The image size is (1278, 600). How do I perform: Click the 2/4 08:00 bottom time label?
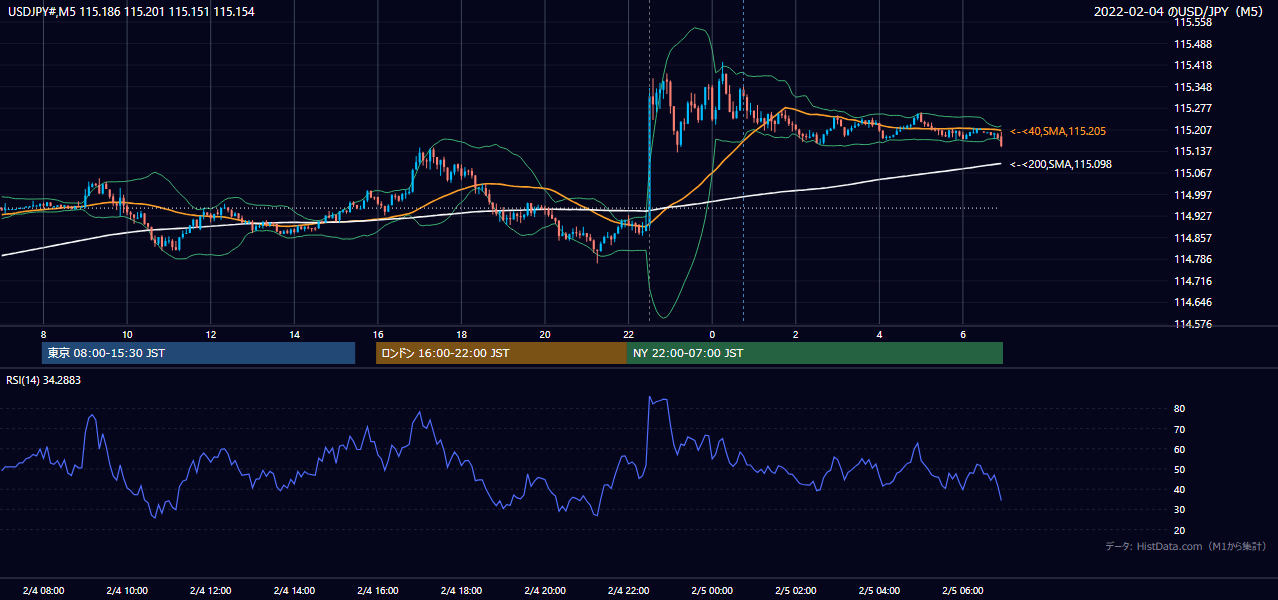point(43,590)
